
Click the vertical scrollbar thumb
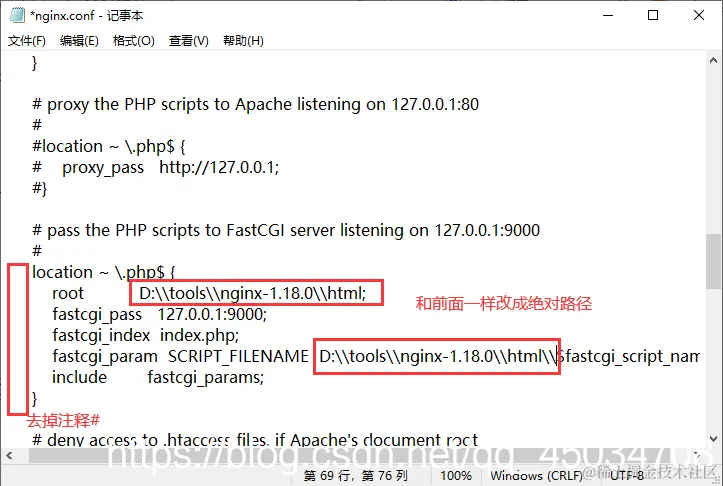(x=713, y=261)
